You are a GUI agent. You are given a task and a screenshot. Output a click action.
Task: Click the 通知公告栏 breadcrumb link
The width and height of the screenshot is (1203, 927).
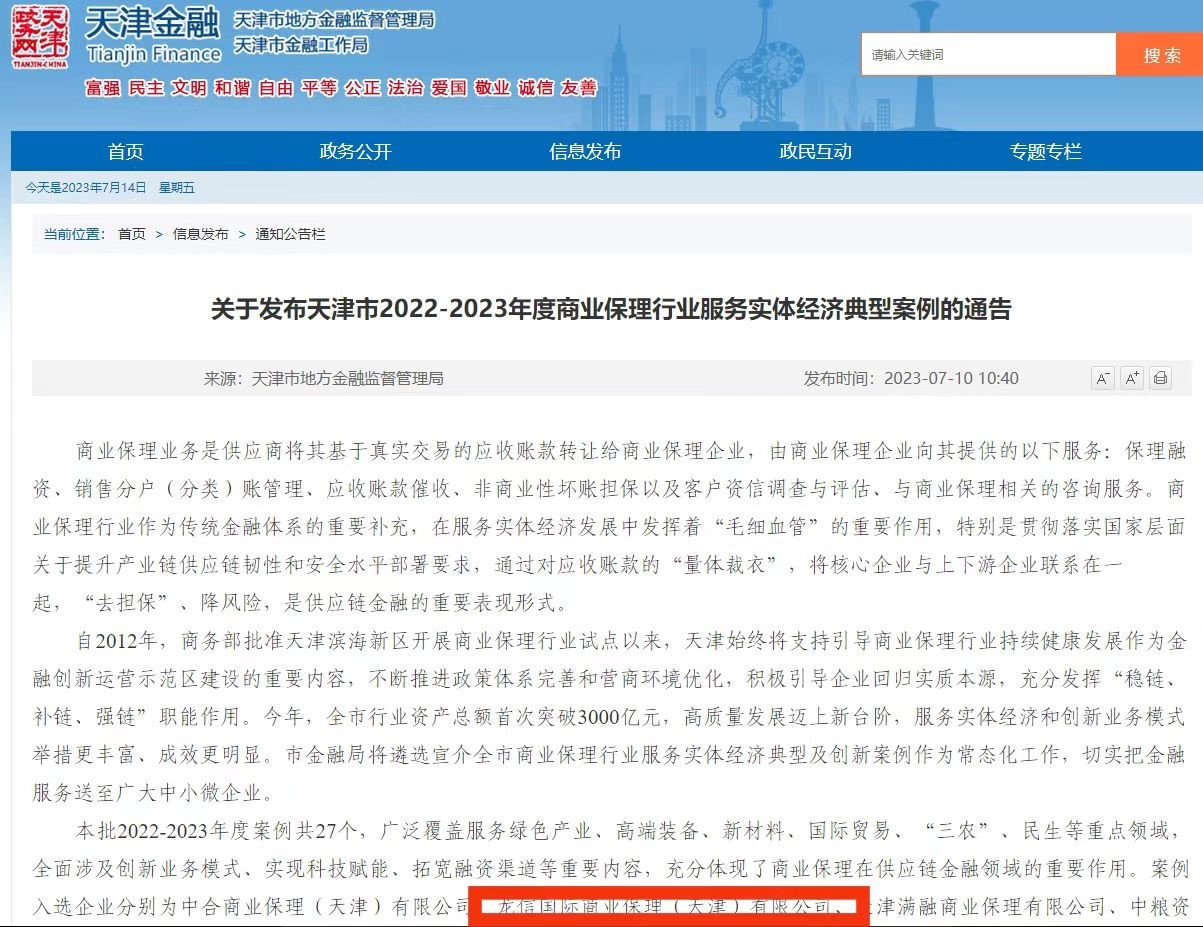[290, 234]
